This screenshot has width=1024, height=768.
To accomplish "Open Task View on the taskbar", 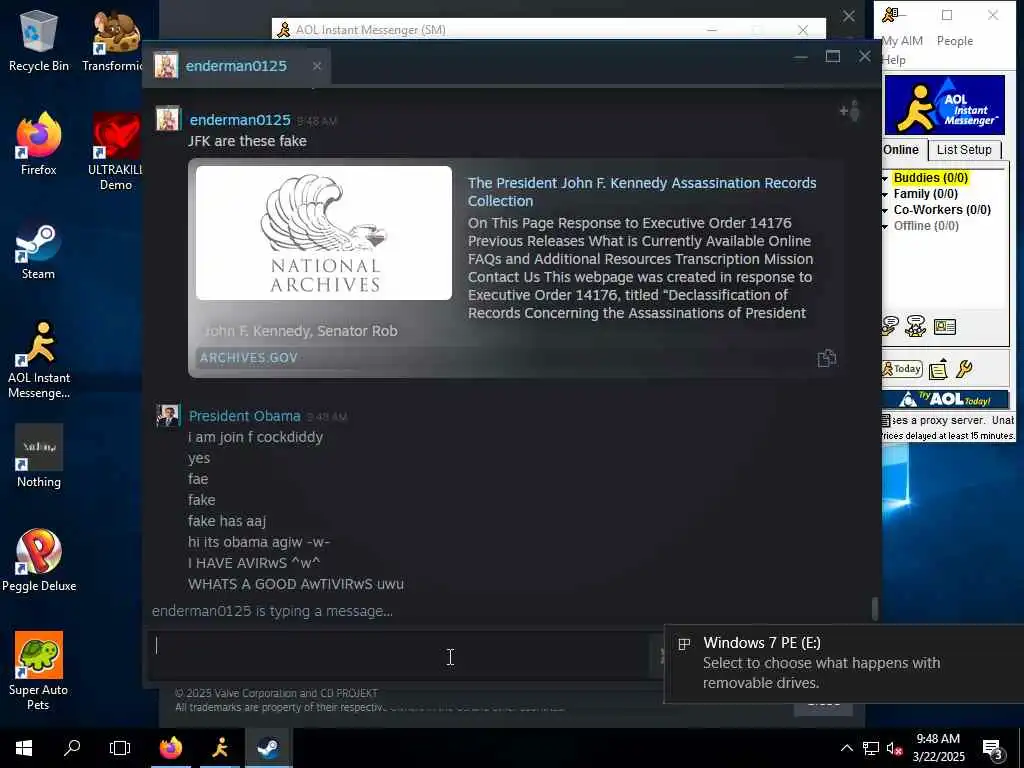I will tap(120, 748).
